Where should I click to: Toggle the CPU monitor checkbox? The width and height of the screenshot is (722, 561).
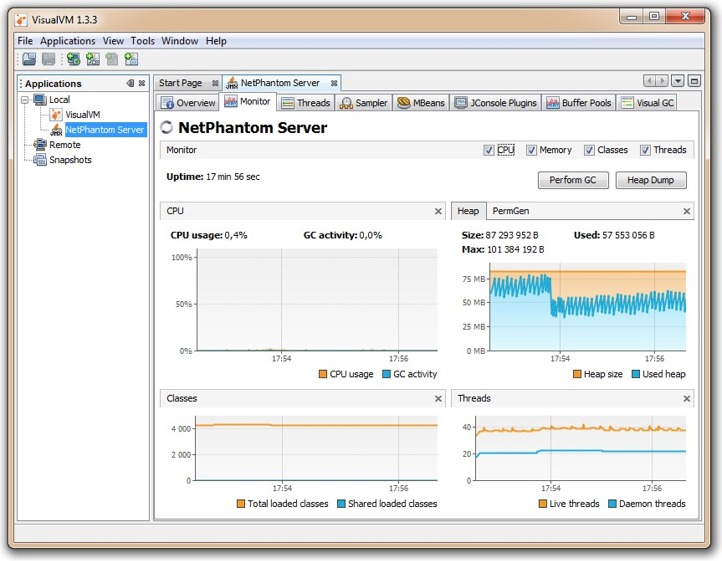pos(489,150)
